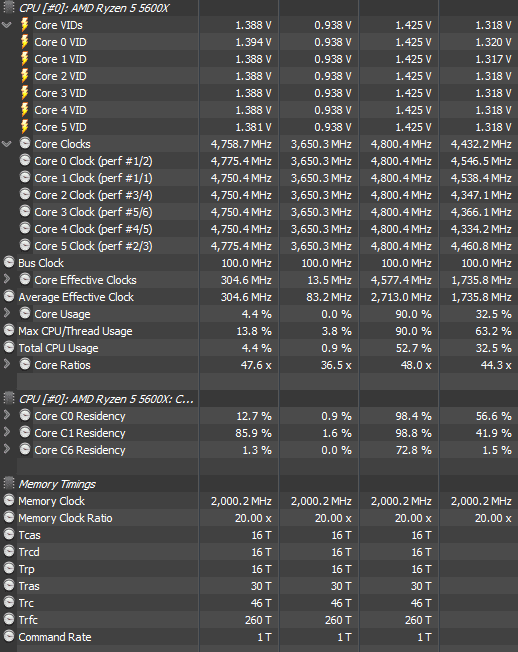
Task: Collapse the Core VIDs group
Action: tap(7, 25)
